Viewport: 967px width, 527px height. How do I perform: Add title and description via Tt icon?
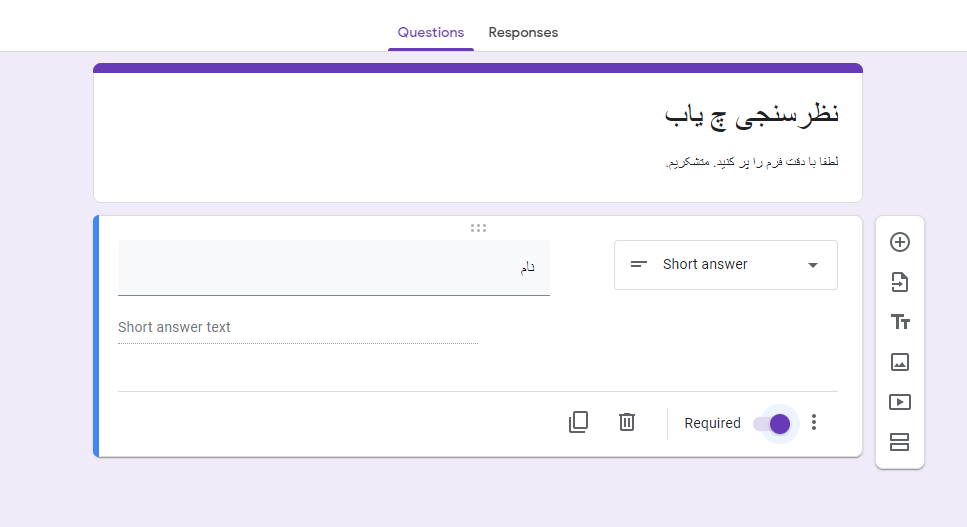[900, 322]
